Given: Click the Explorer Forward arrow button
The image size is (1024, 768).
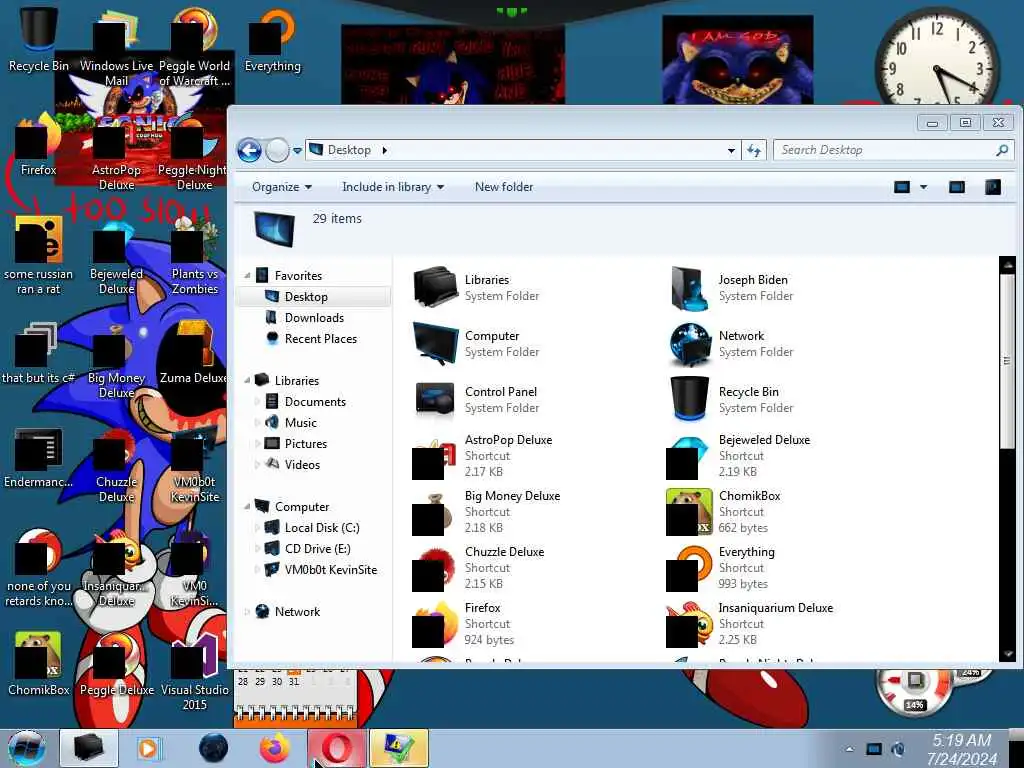Looking at the screenshot, I should point(277,150).
